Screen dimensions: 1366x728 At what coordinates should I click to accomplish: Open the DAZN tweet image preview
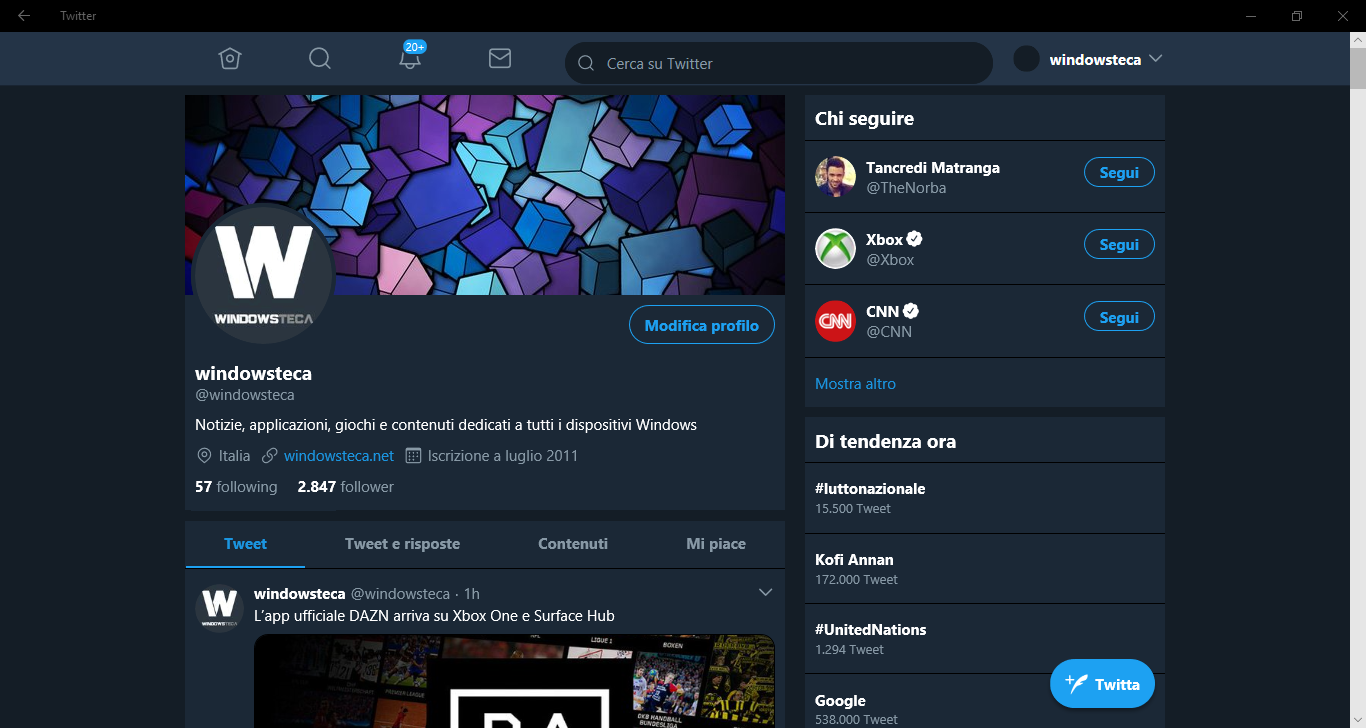pyautogui.click(x=514, y=681)
